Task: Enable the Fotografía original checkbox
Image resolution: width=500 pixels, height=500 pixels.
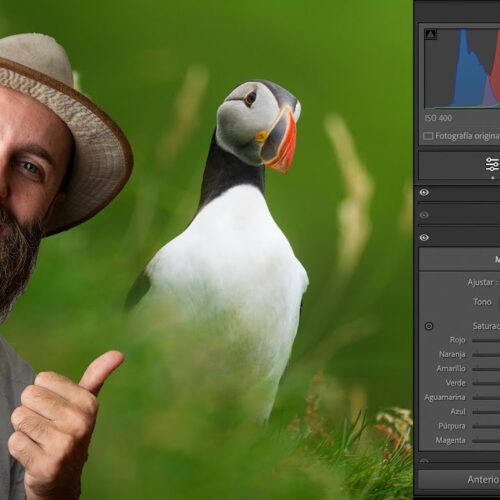Action: point(428,136)
